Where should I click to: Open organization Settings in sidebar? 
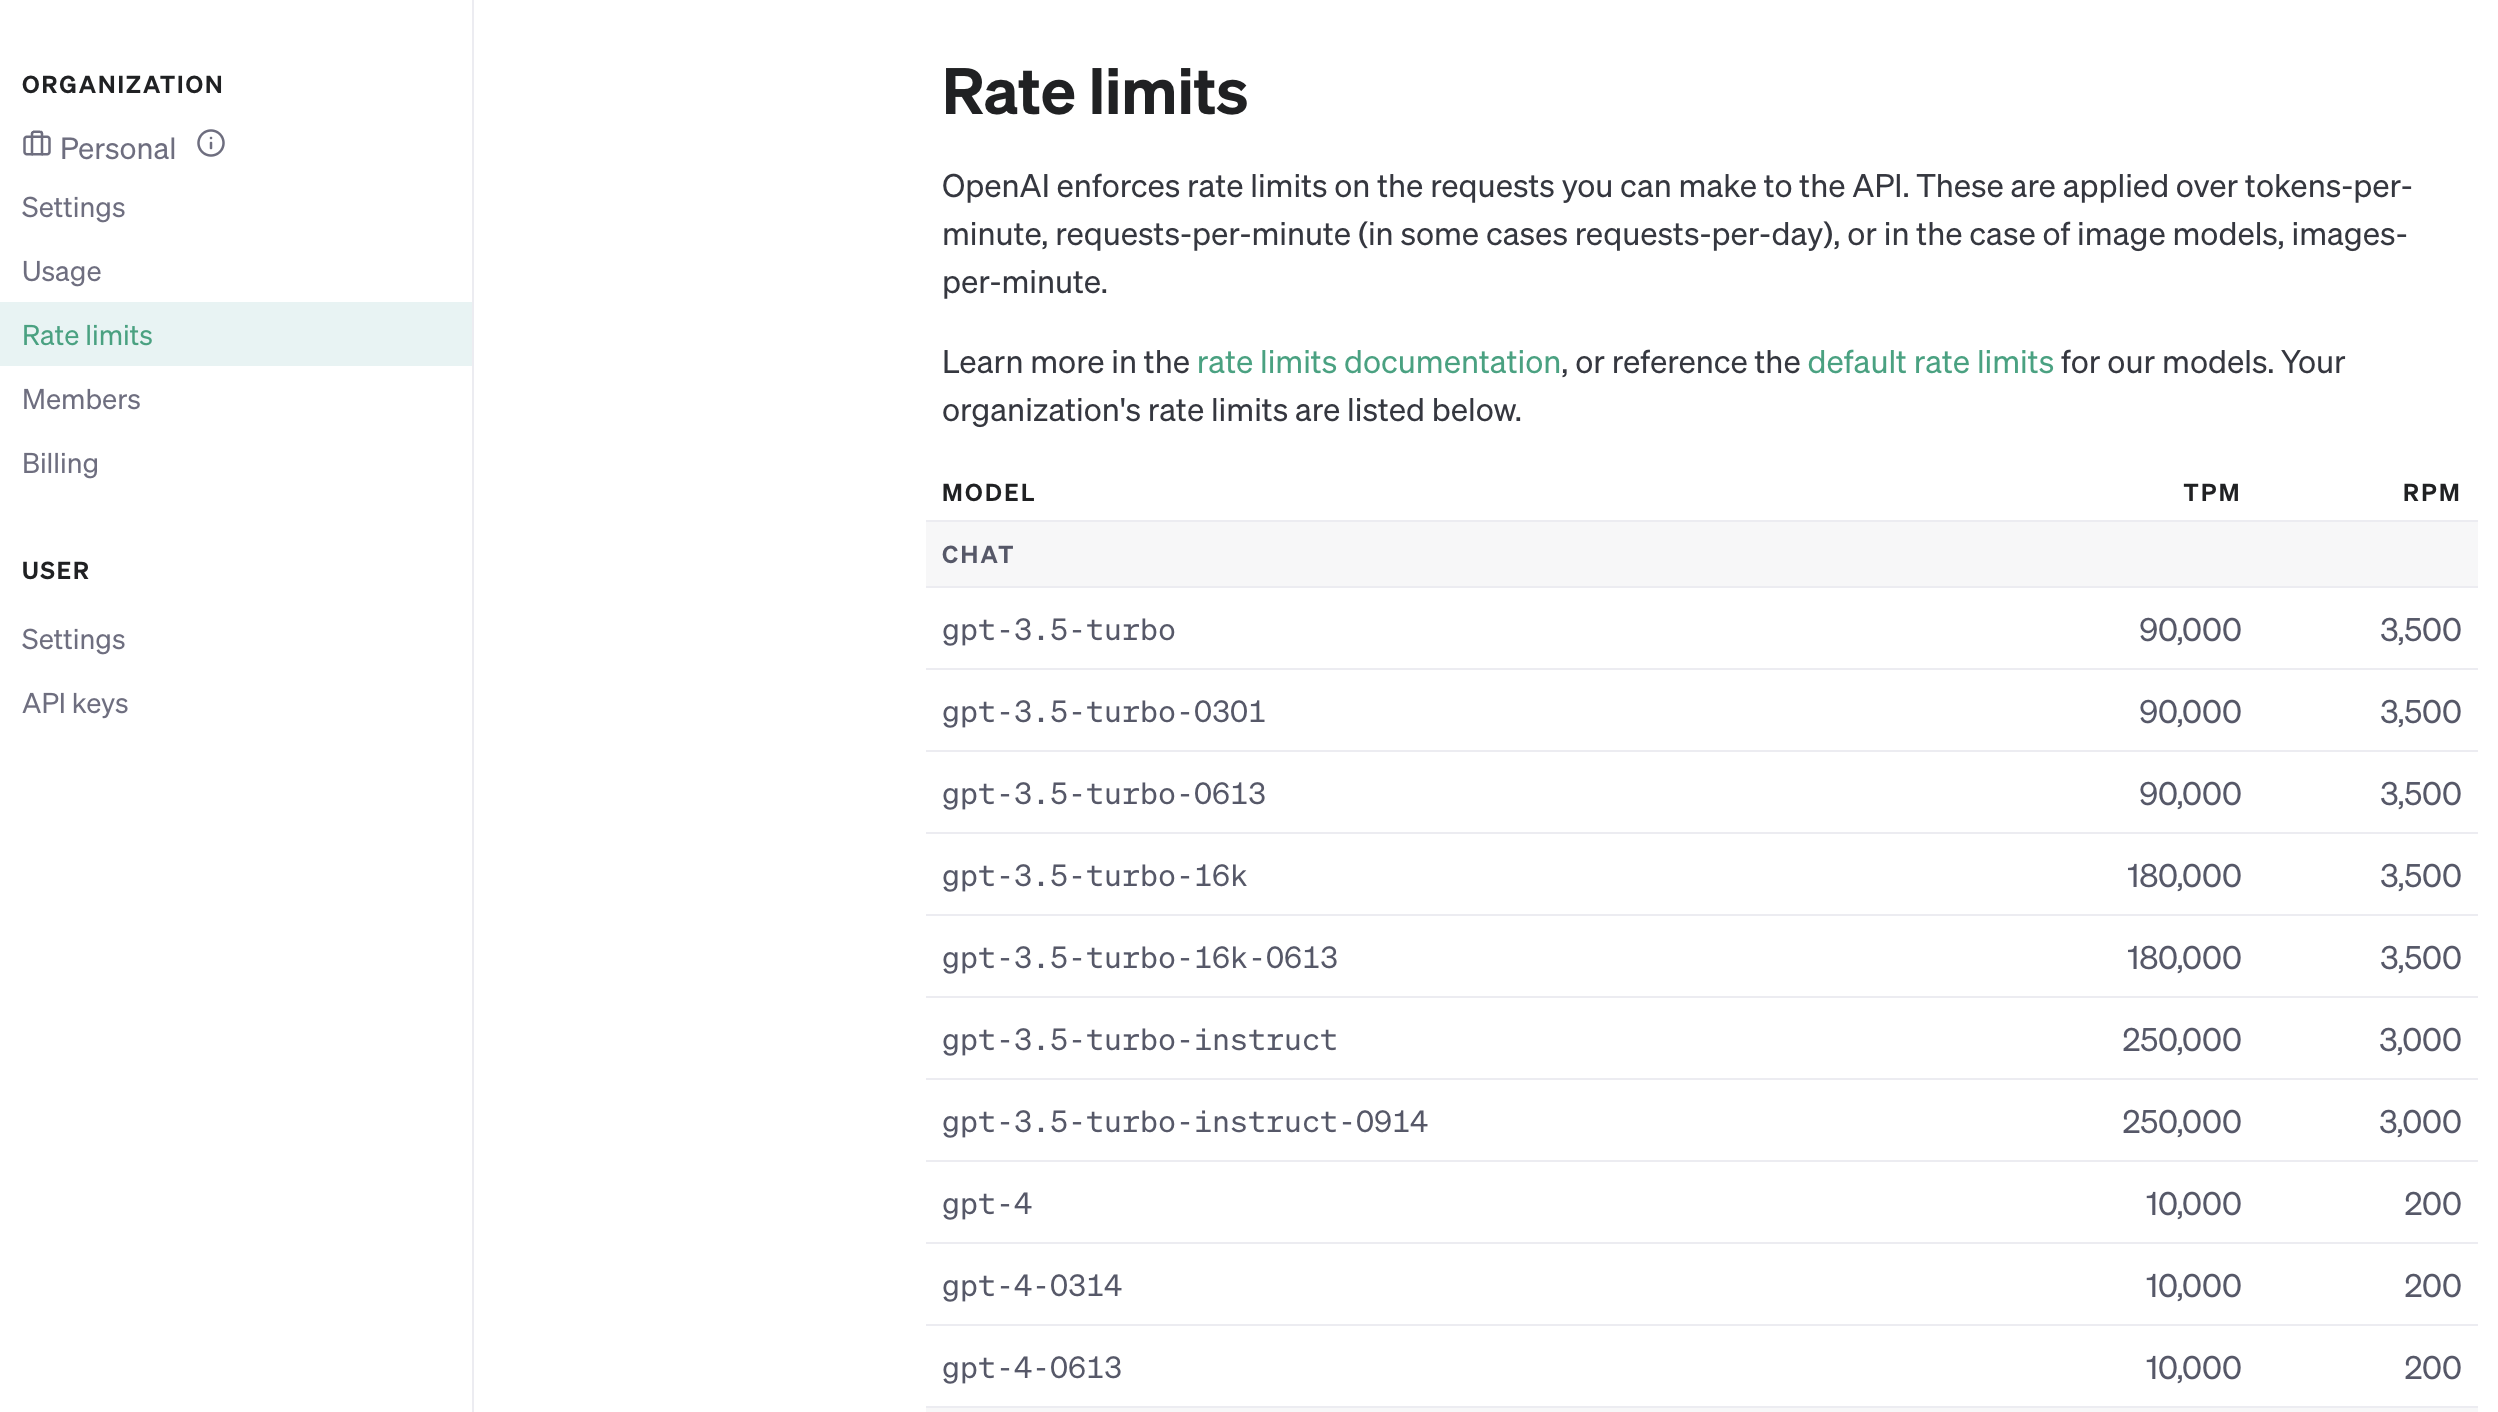[x=73, y=207]
